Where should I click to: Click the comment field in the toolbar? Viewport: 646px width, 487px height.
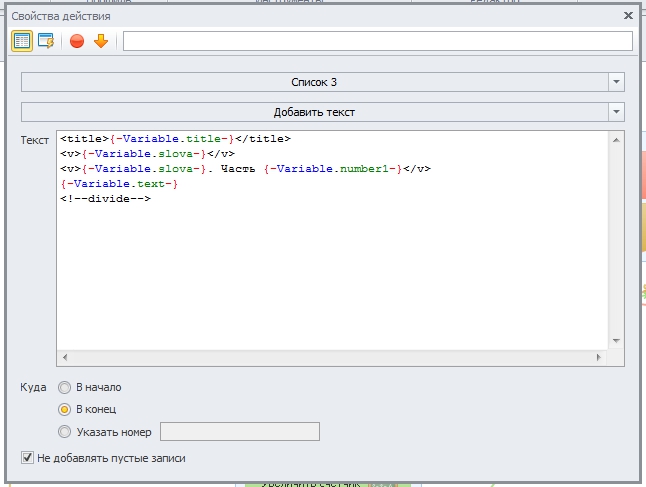click(378, 41)
